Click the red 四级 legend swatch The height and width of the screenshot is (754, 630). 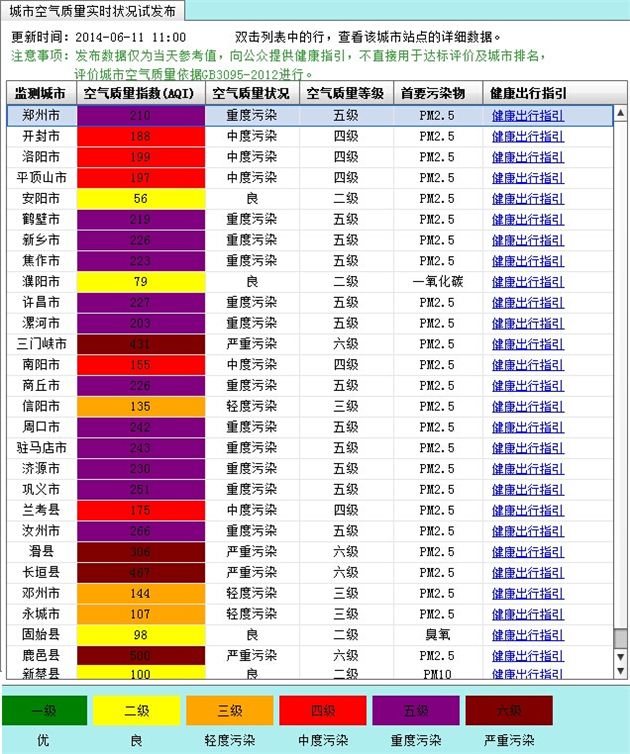pos(323,710)
